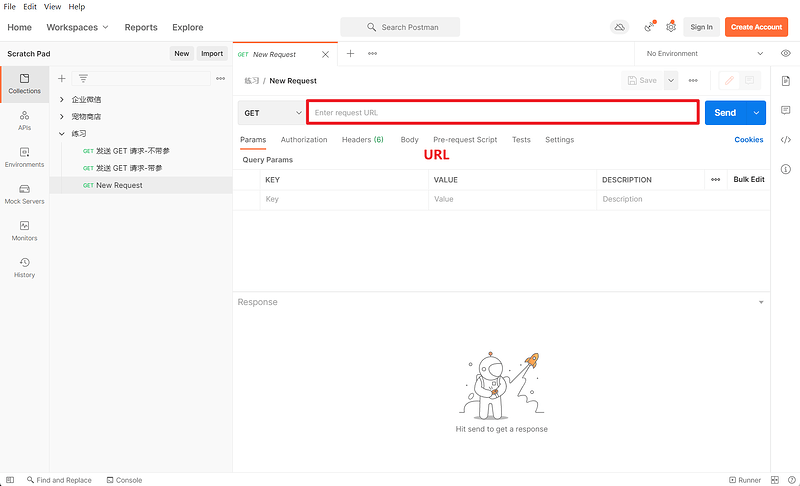Expand the 企业微信 collection

tap(62, 99)
